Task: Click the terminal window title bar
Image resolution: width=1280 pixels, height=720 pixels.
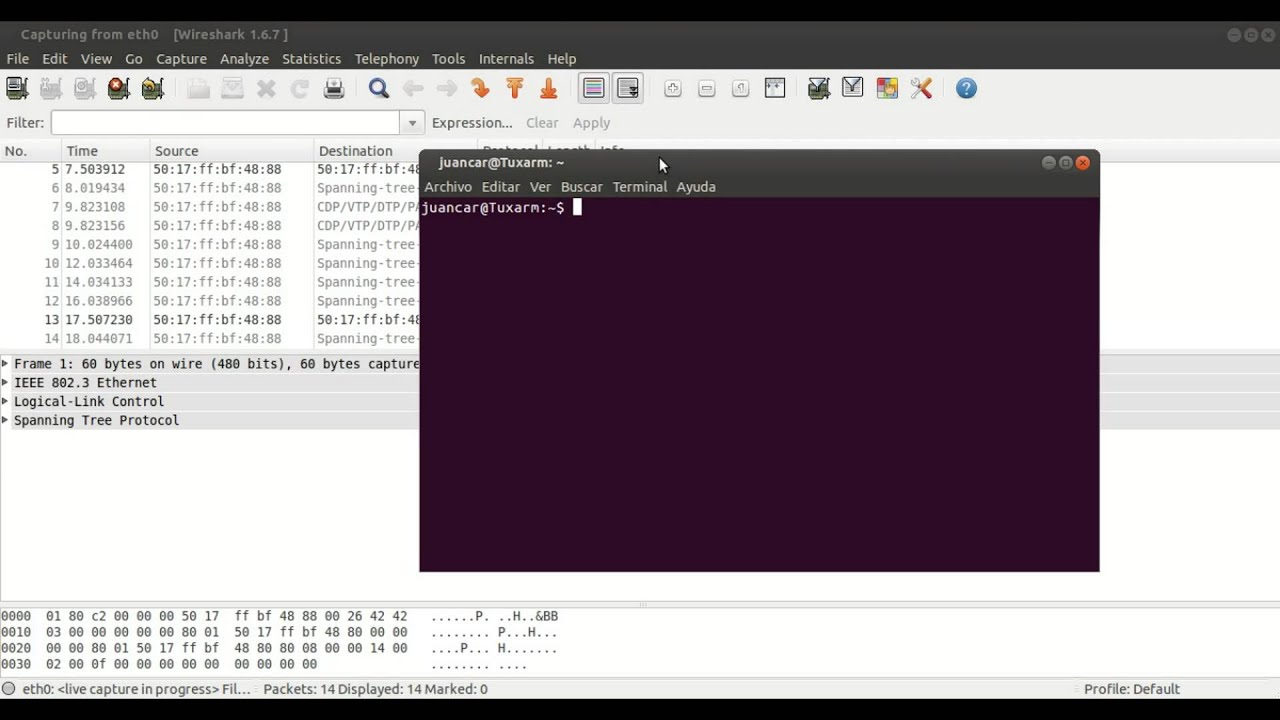Action: [x=759, y=163]
